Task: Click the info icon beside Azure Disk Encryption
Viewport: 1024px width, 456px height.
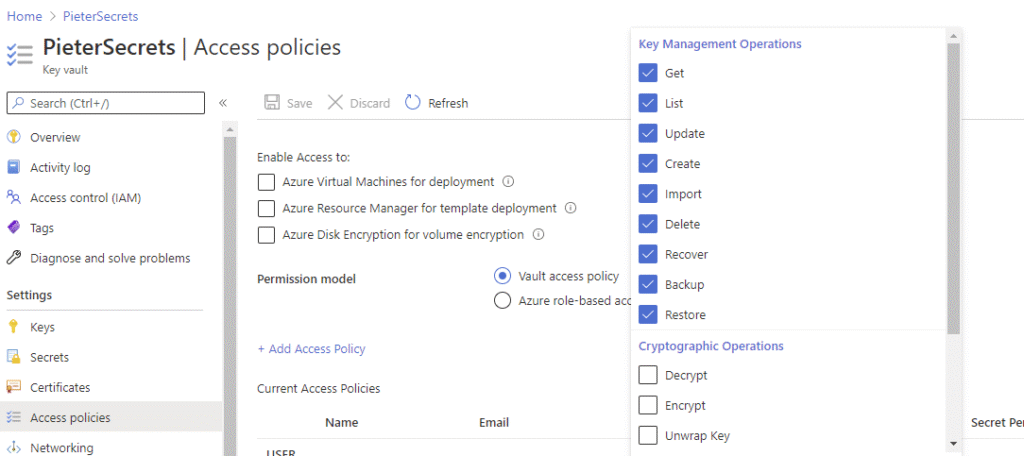Action: [538, 235]
